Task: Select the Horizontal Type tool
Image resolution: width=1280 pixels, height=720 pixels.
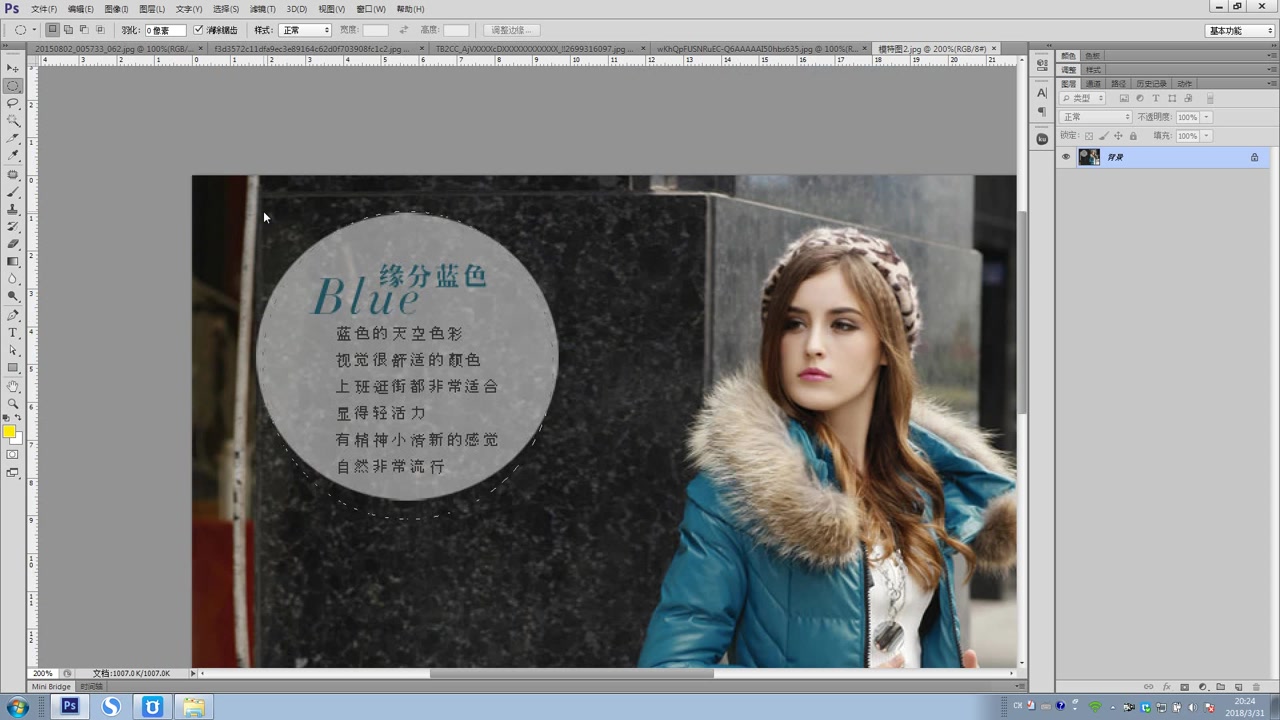Action: pos(13,333)
